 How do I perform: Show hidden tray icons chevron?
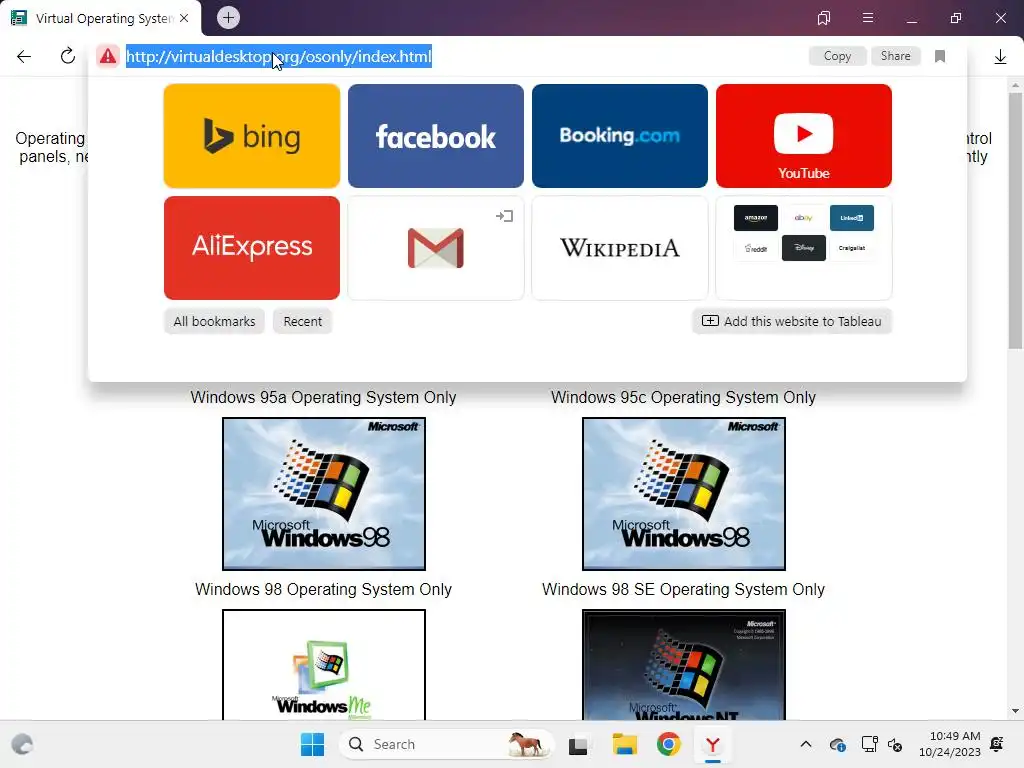click(806, 744)
